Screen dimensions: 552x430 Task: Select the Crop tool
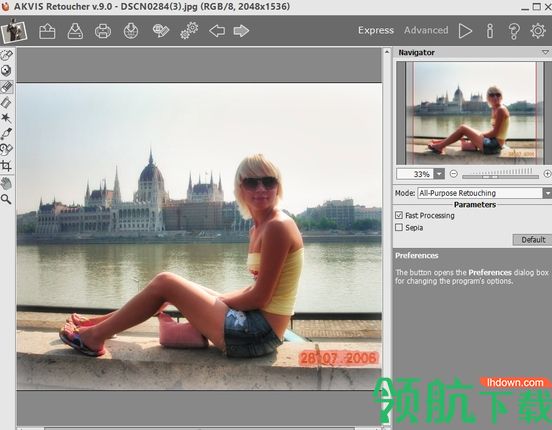pos(6,166)
